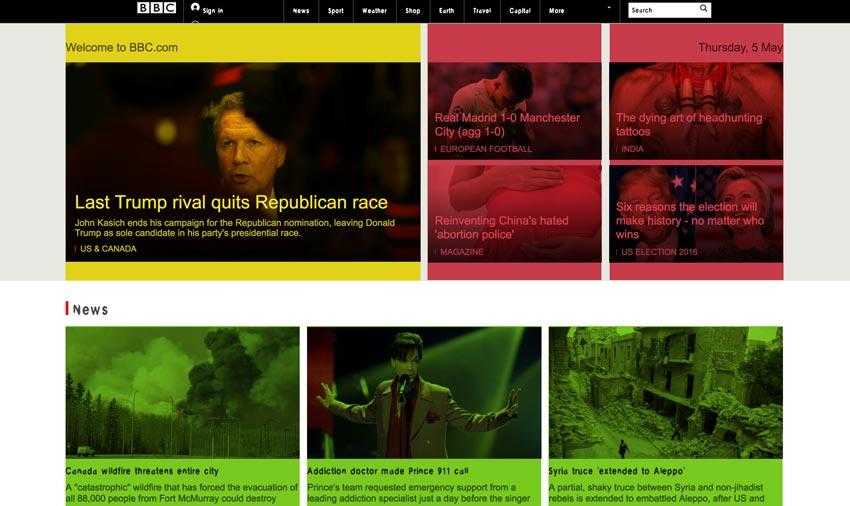Image resolution: width=850 pixels, height=506 pixels.
Task: Open 'Last Trump rival quits Republican race' headline
Action: click(x=231, y=202)
